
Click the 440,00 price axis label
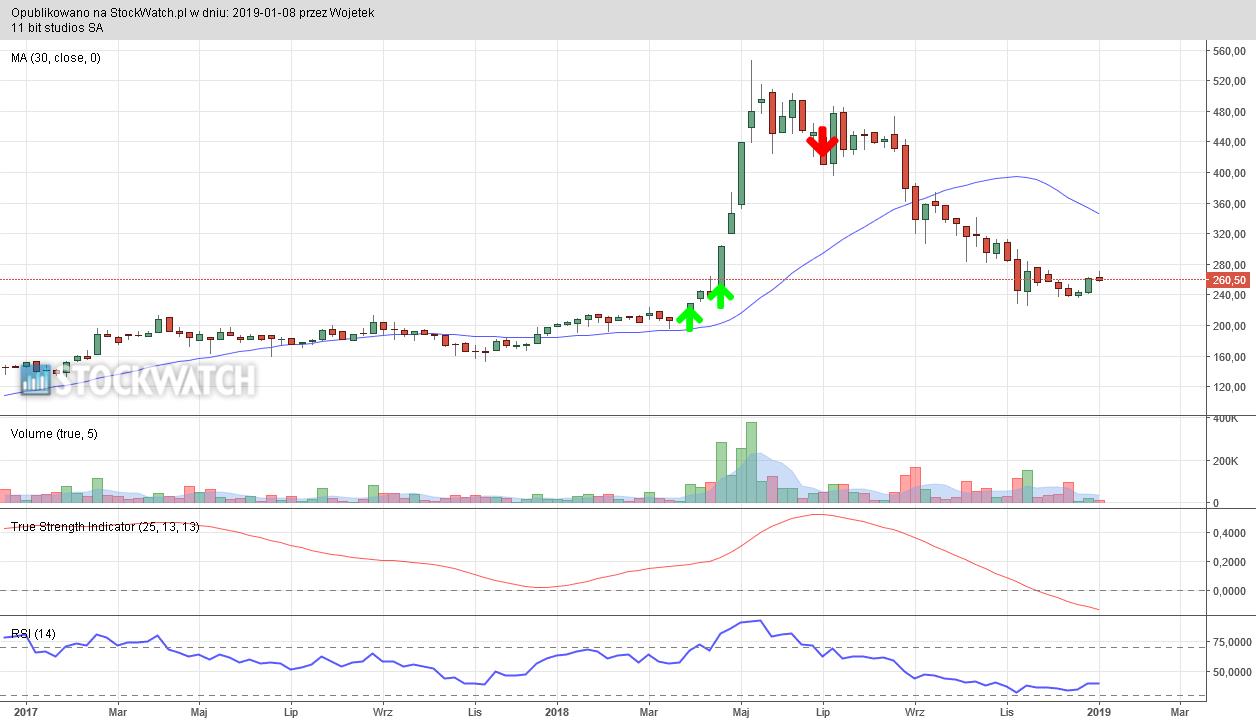coord(1227,143)
